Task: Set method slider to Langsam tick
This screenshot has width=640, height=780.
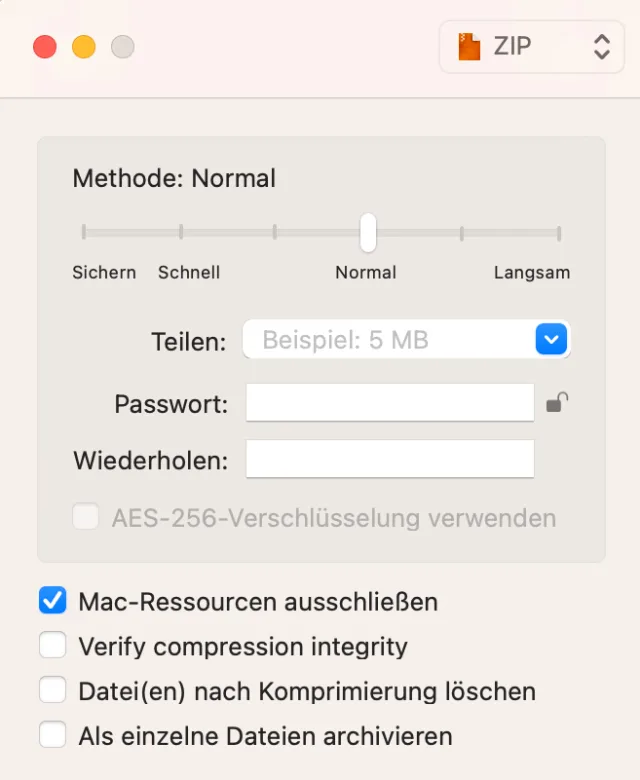Action: 559,232
